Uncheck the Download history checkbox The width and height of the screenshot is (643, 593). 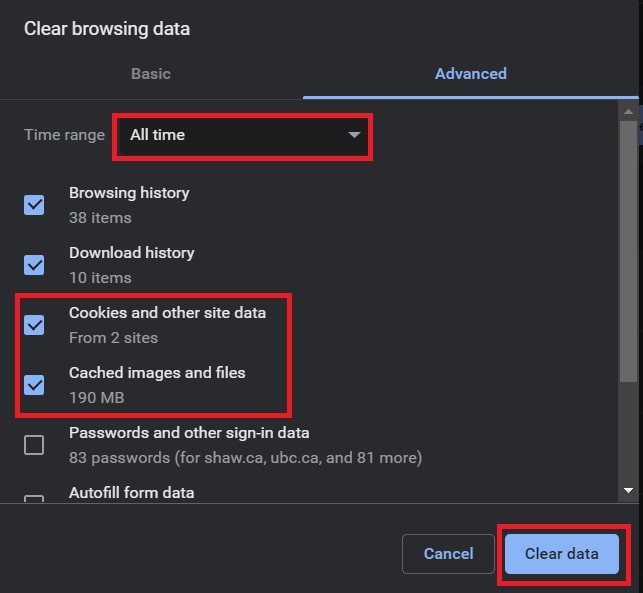(34, 265)
